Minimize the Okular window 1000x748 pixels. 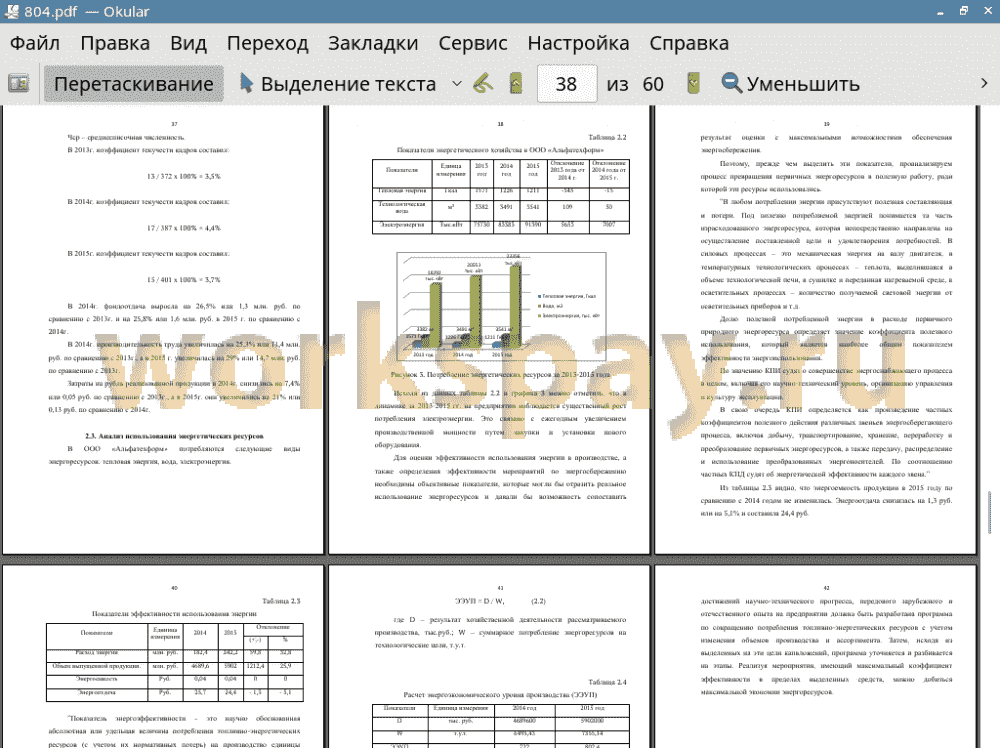[x=940, y=11]
